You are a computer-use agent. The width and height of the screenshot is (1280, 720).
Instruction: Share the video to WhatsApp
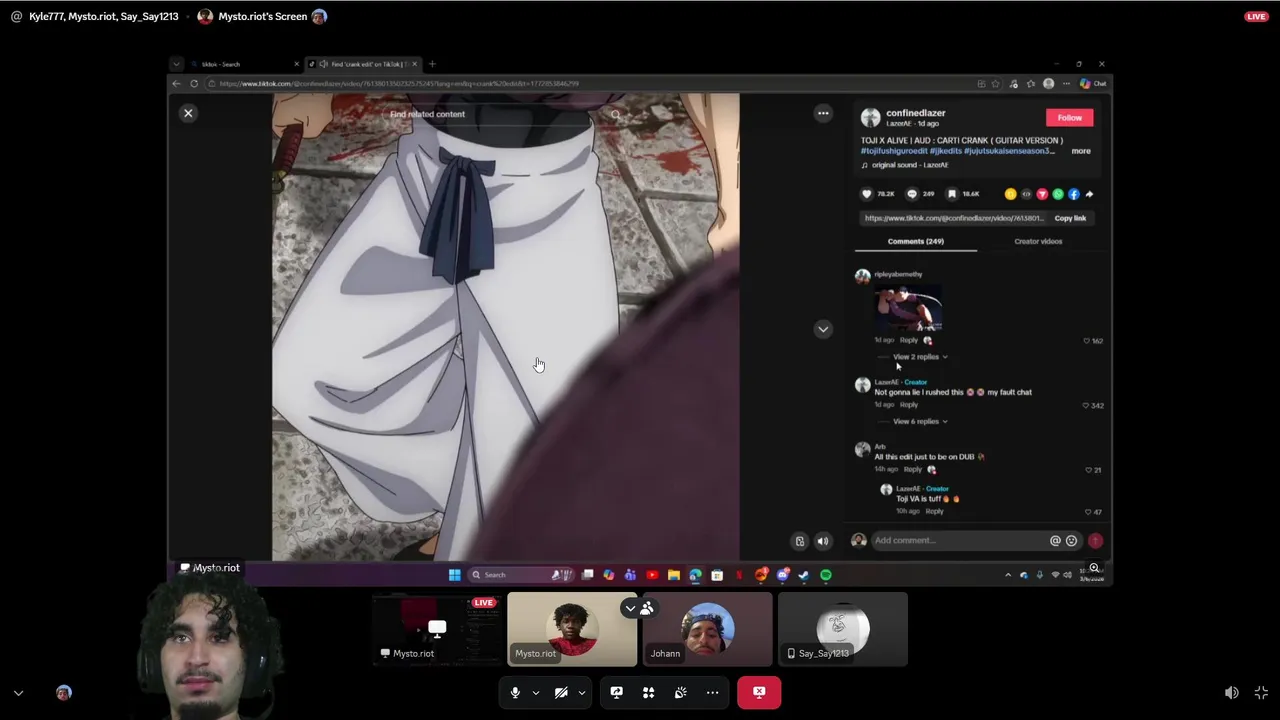(1058, 194)
